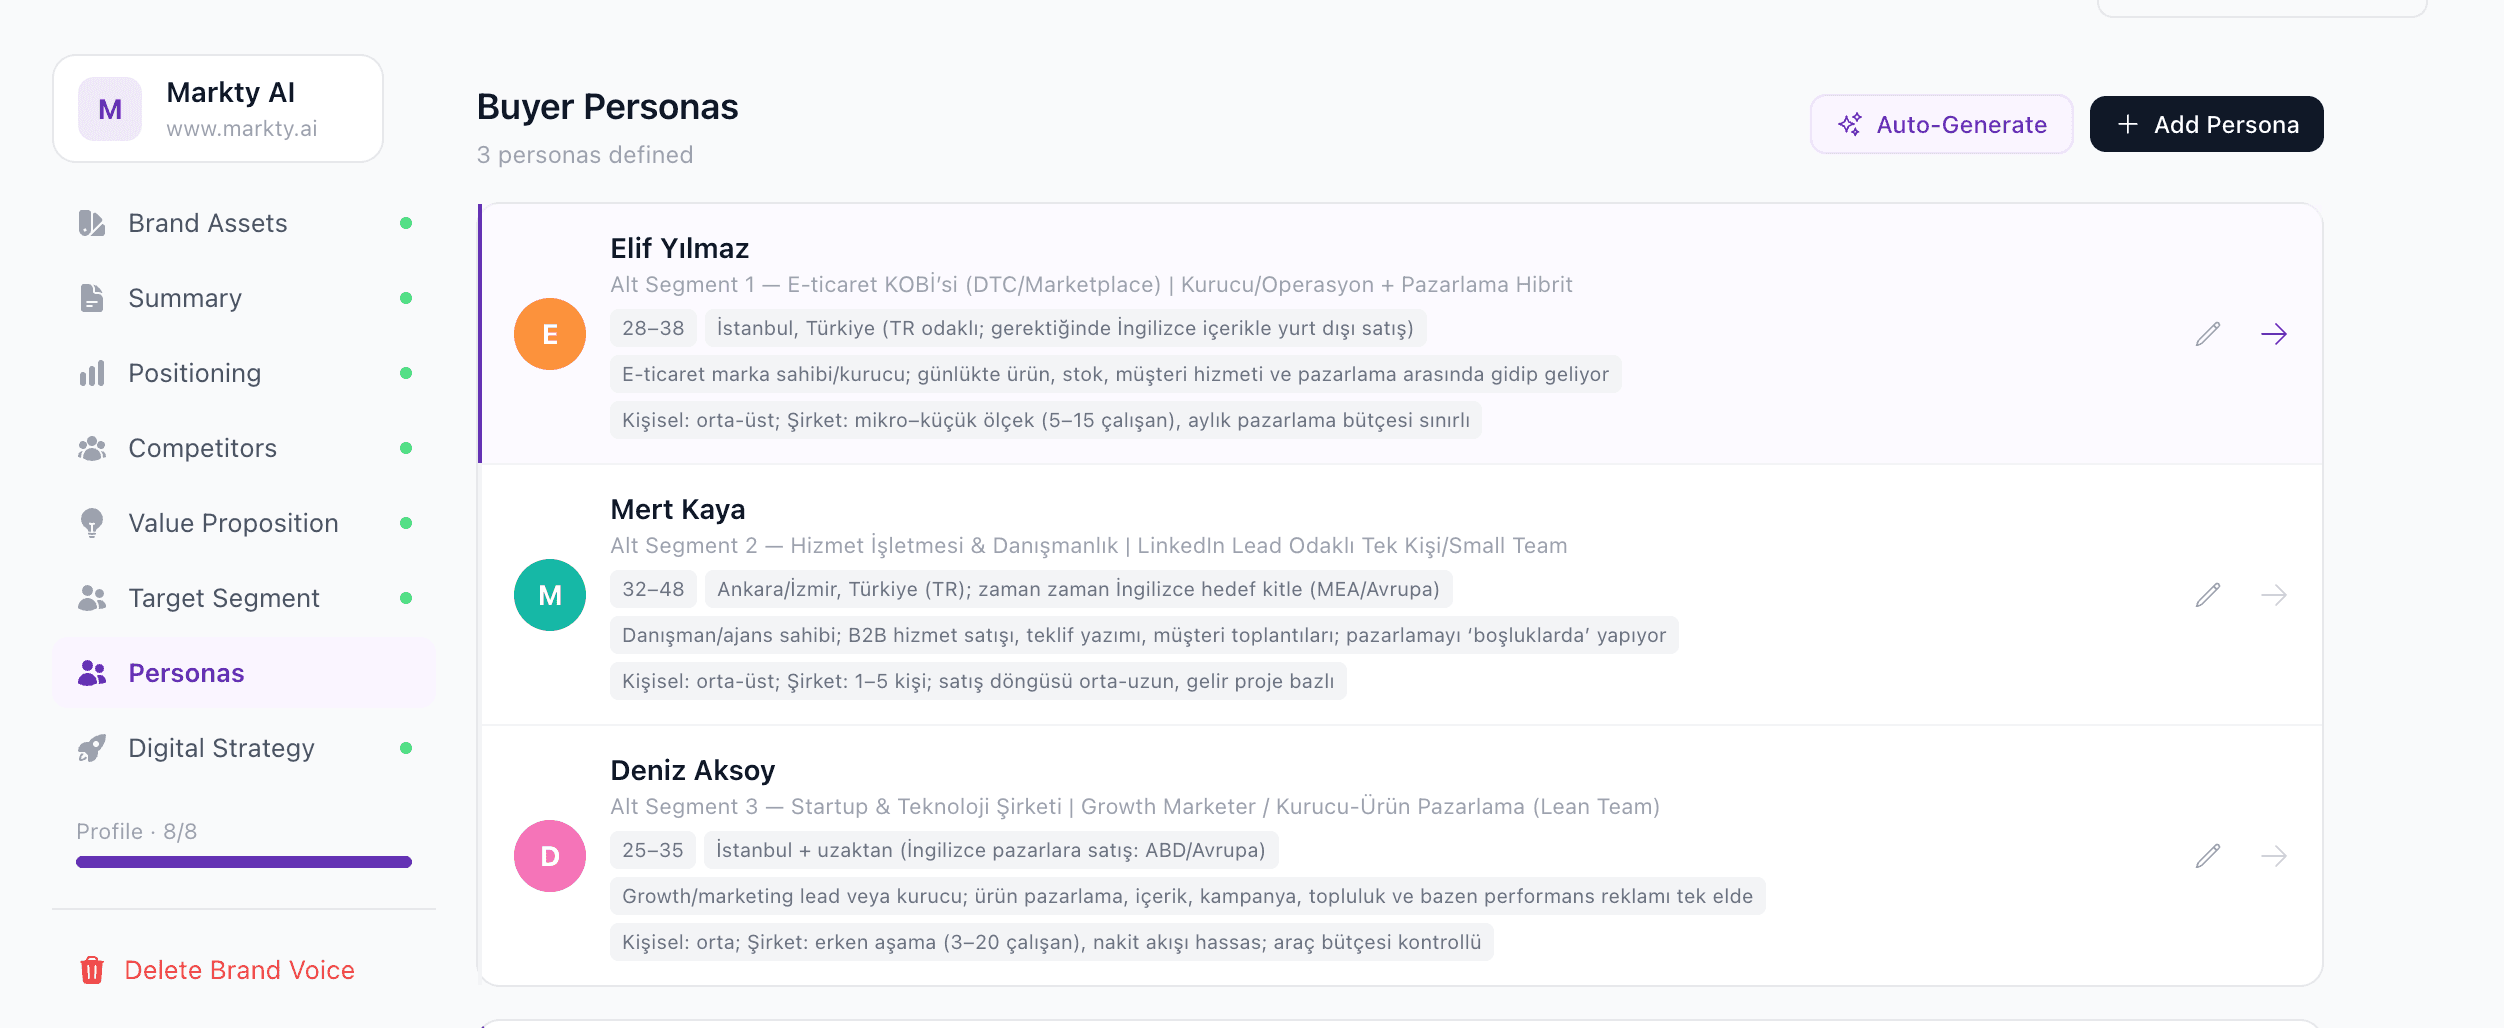The image size is (2504, 1028).
Task: Click the teal M avatar
Action: [x=550, y=595]
